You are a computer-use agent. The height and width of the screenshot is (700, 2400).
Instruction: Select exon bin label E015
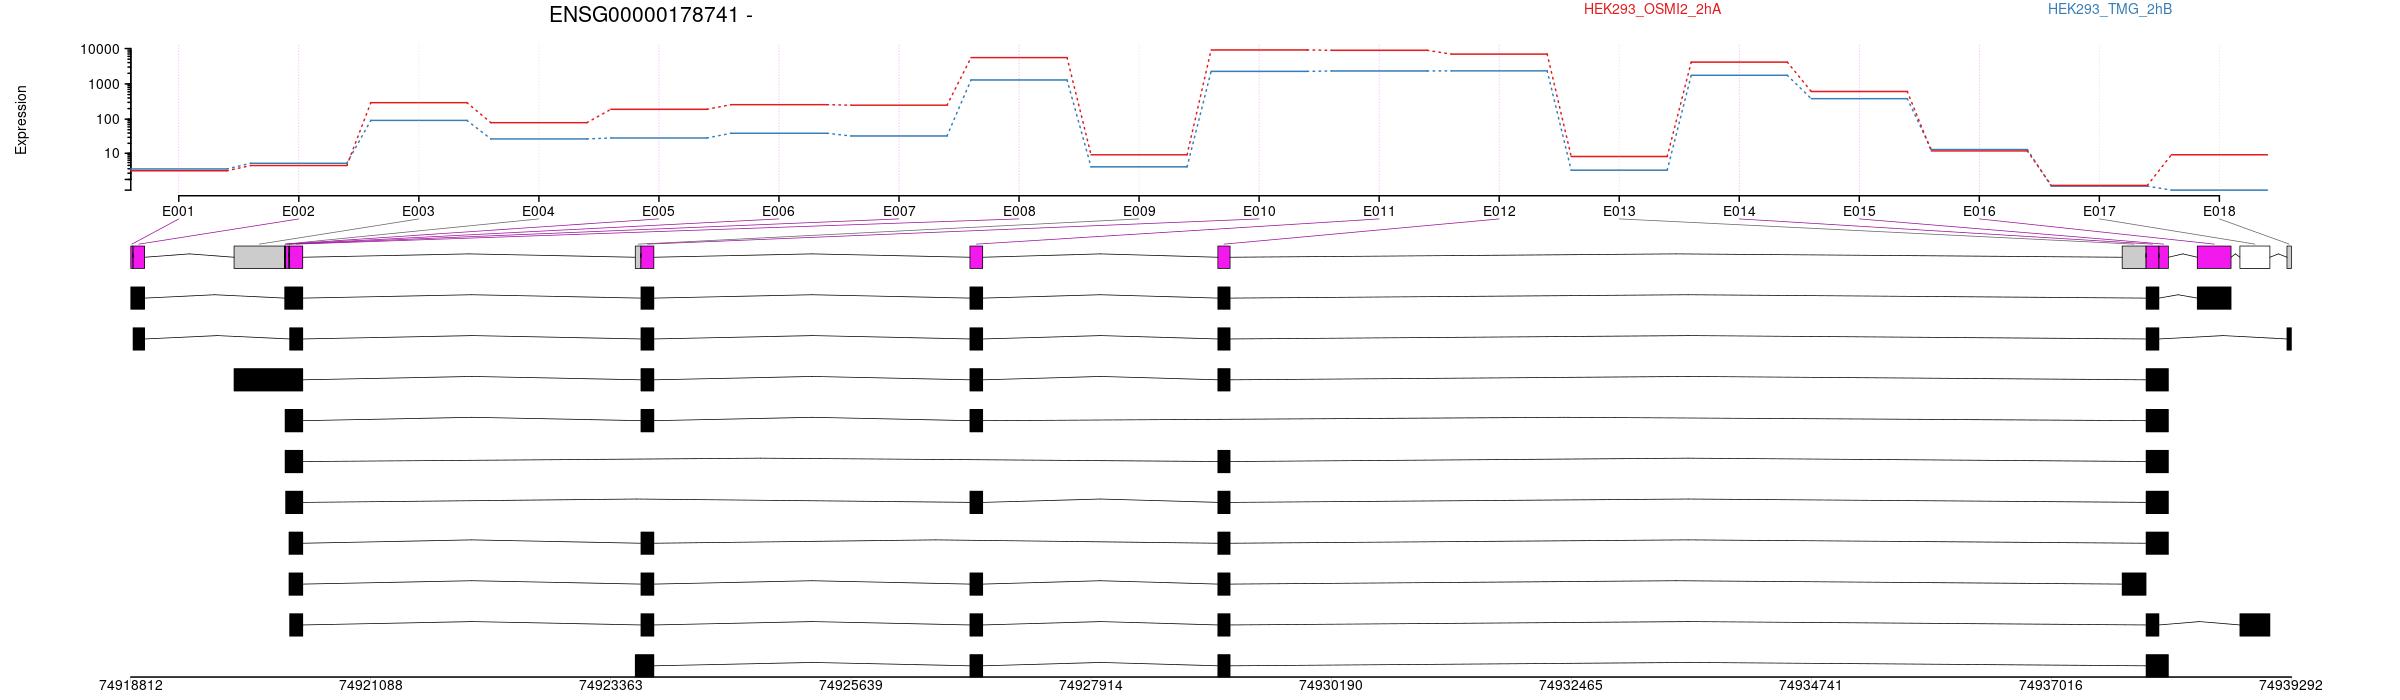coord(1859,211)
